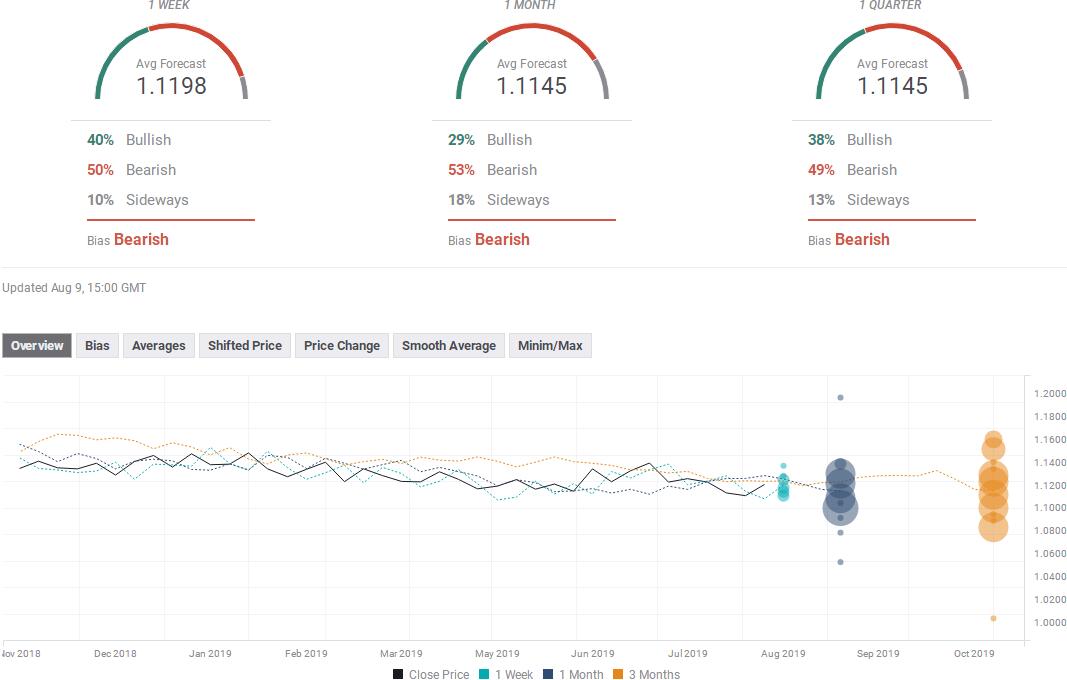The height and width of the screenshot is (680, 1067).
Task: Select the small orange outlier dot near 1.0000
Action: tap(993, 618)
